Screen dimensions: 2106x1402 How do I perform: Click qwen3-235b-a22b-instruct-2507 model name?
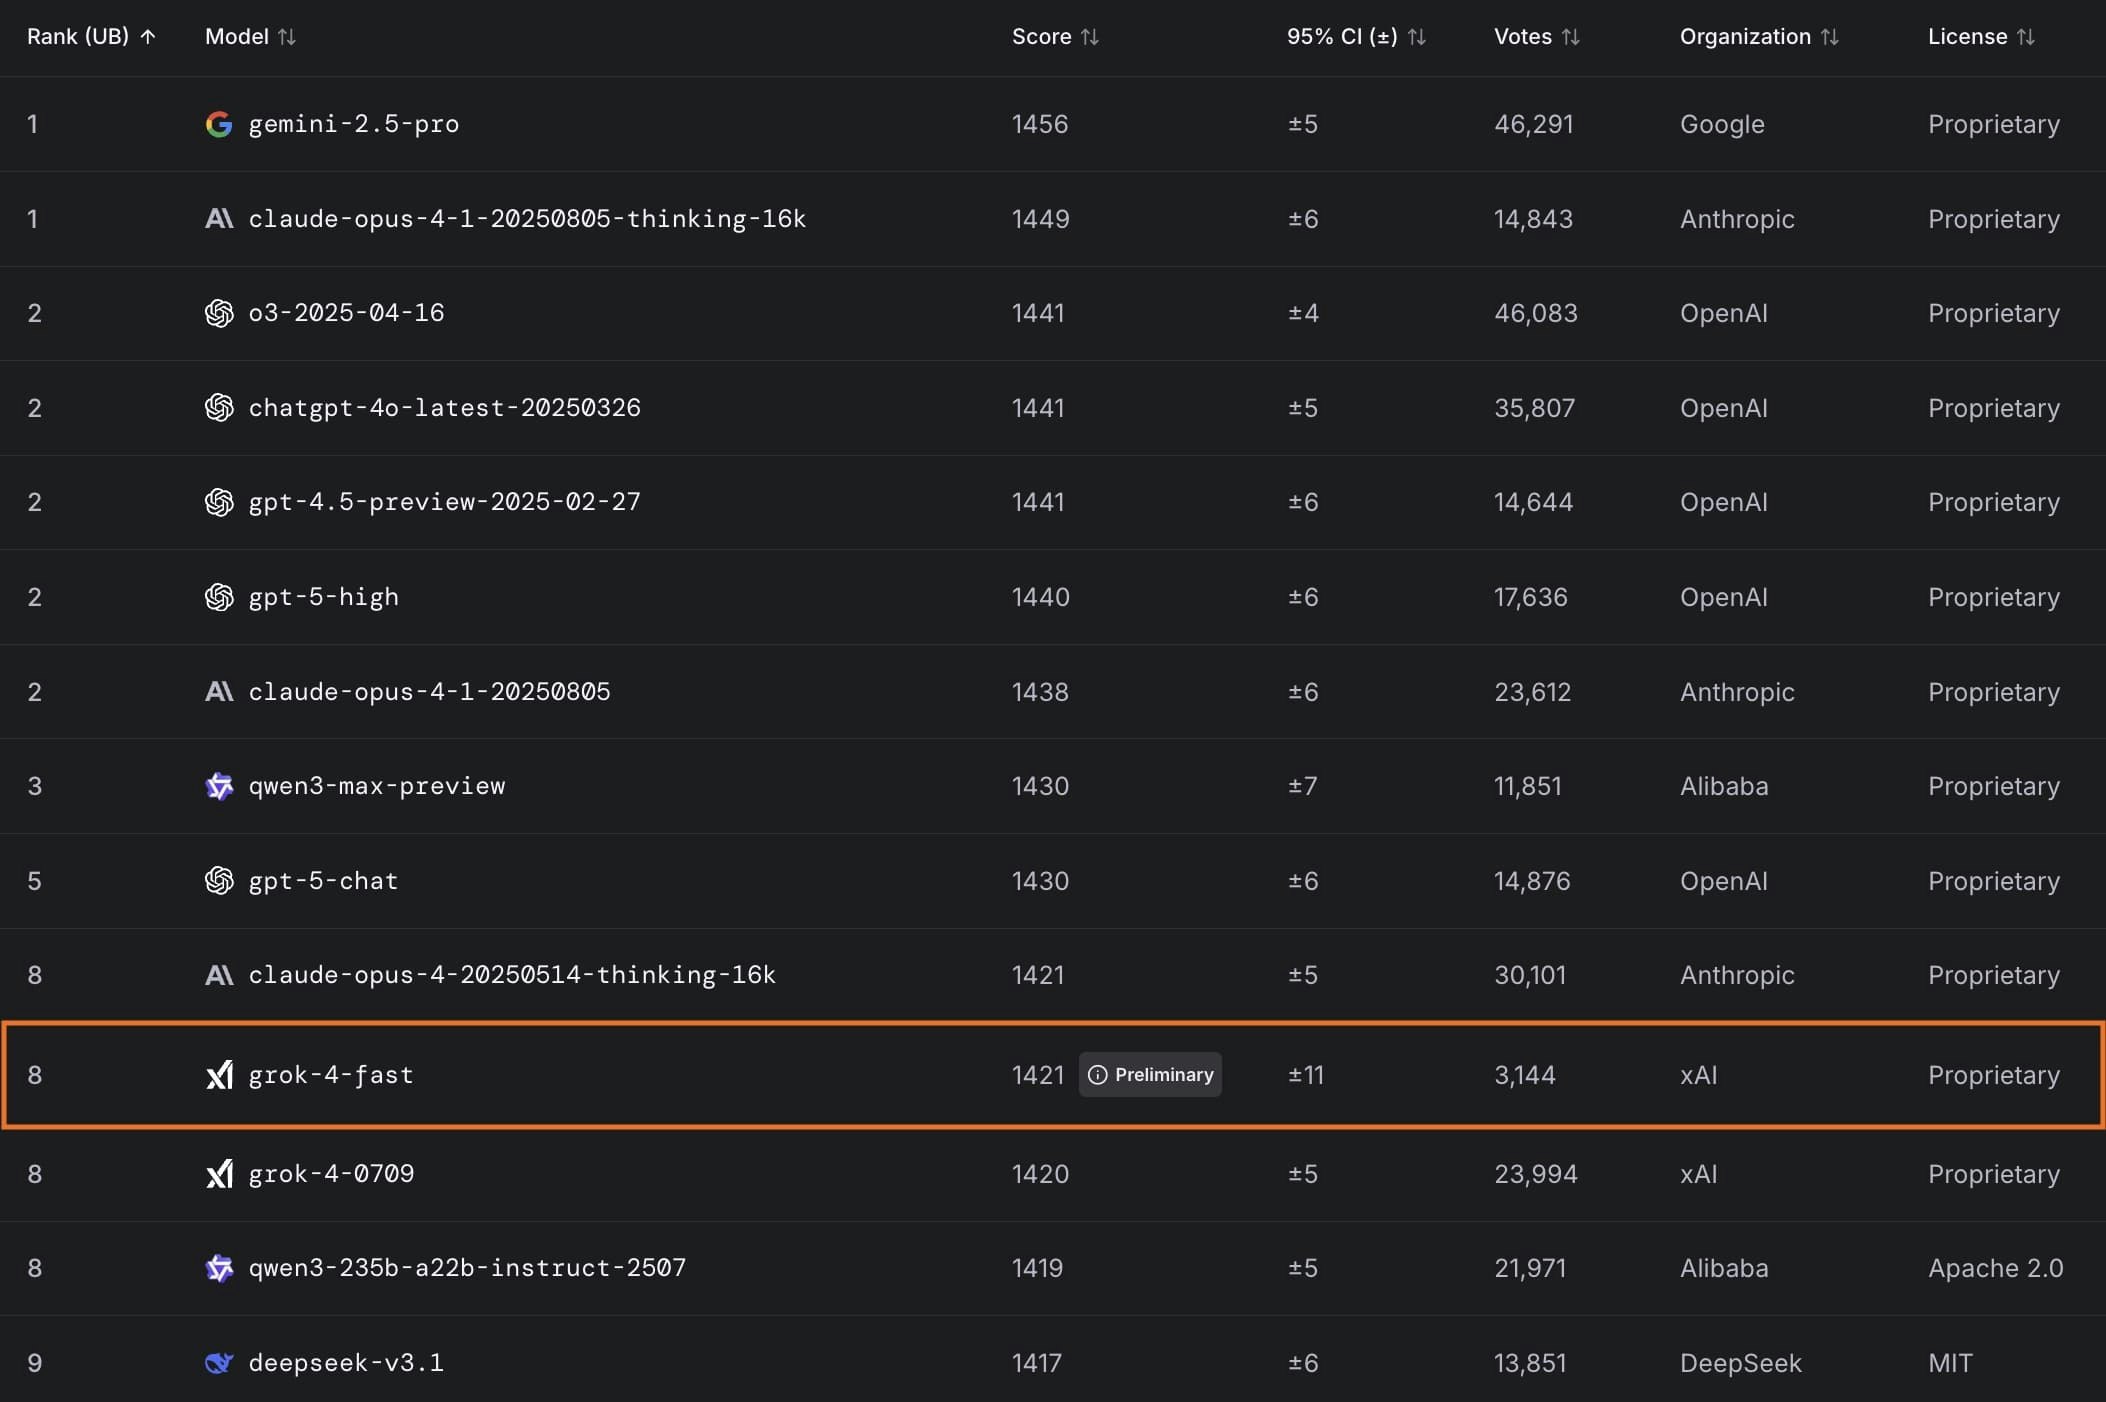[467, 1268]
